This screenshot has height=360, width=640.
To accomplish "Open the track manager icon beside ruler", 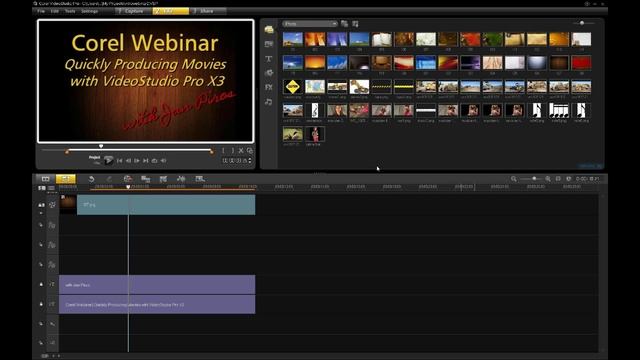I will [51, 188].
